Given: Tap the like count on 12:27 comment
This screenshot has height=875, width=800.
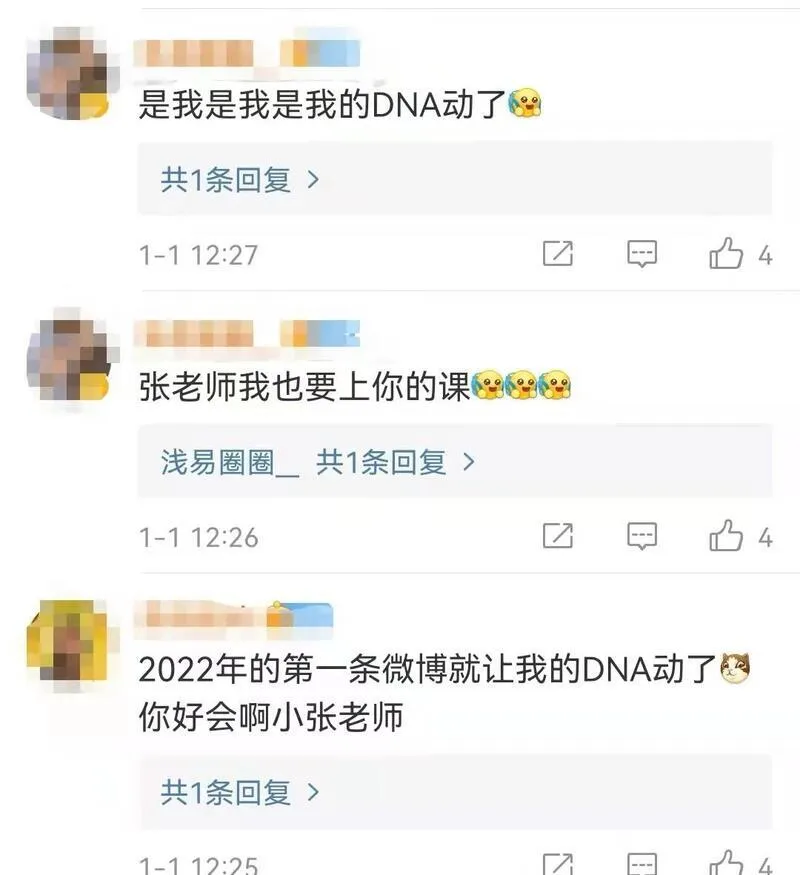Looking at the screenshot, I should point(765,256).
